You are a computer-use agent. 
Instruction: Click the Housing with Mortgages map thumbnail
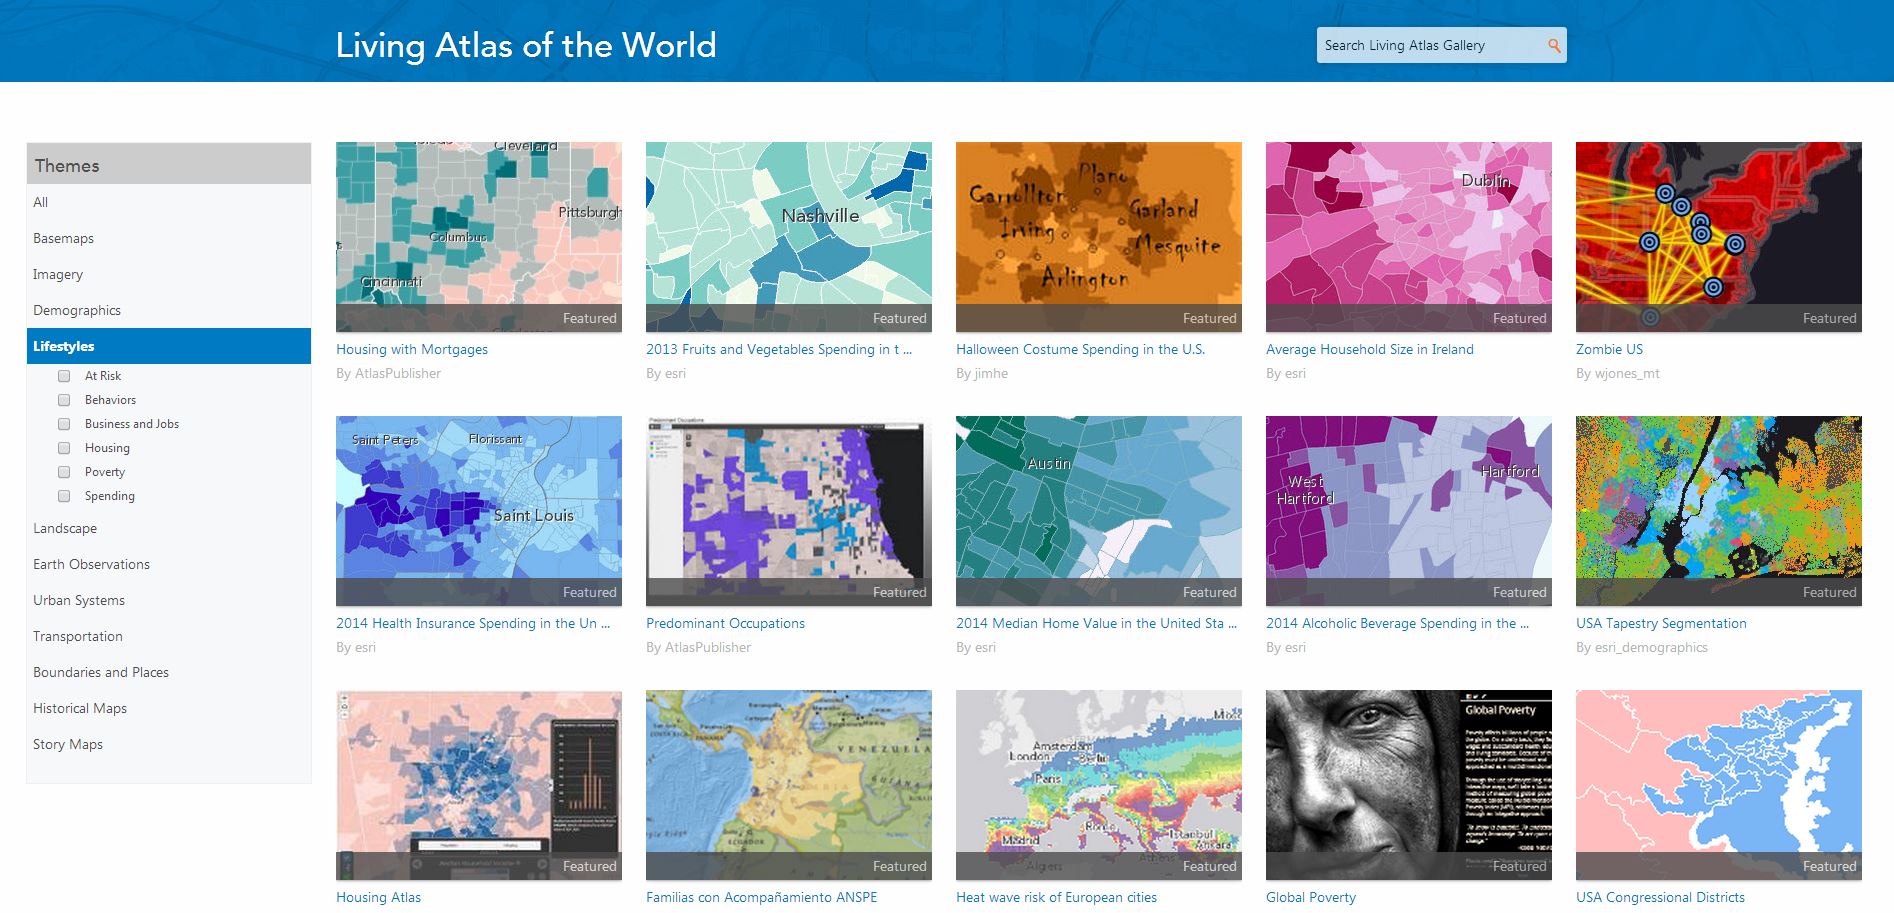479,237
